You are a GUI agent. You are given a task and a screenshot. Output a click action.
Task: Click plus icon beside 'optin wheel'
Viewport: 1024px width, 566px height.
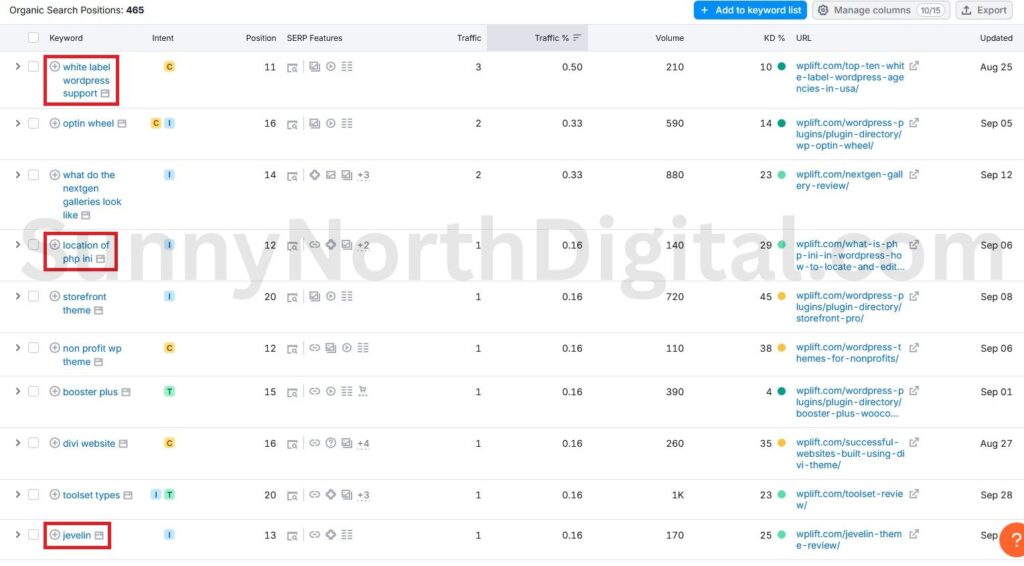(55, 123)
